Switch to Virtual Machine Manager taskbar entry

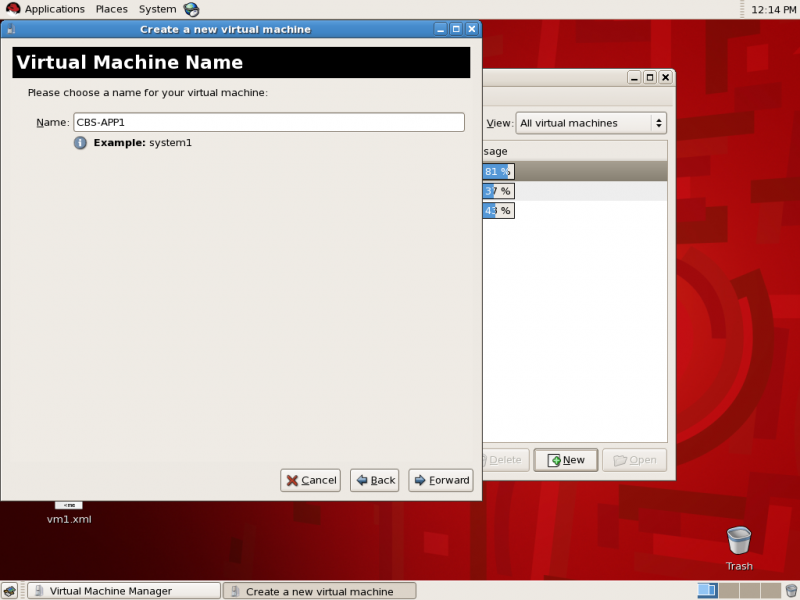tap(123, 591)
